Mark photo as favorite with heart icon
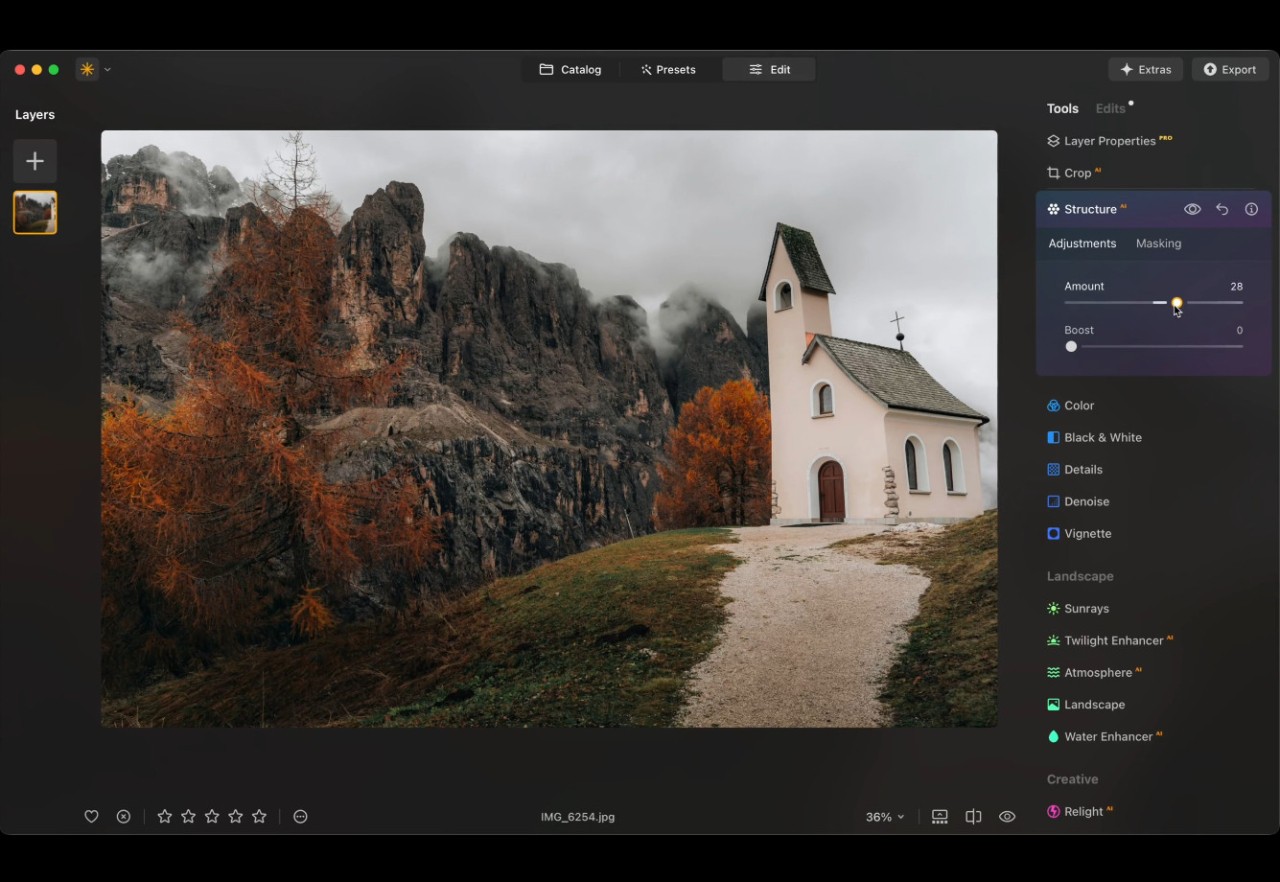The height and width of the screenshot is (882, 1280). [91, 816]
